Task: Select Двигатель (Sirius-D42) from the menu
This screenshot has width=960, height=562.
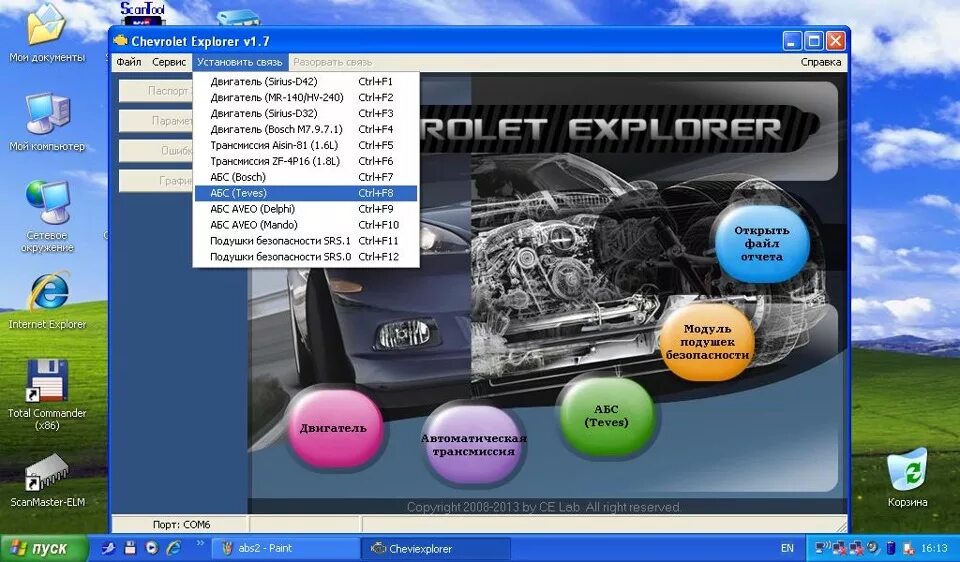Action: 306,81
